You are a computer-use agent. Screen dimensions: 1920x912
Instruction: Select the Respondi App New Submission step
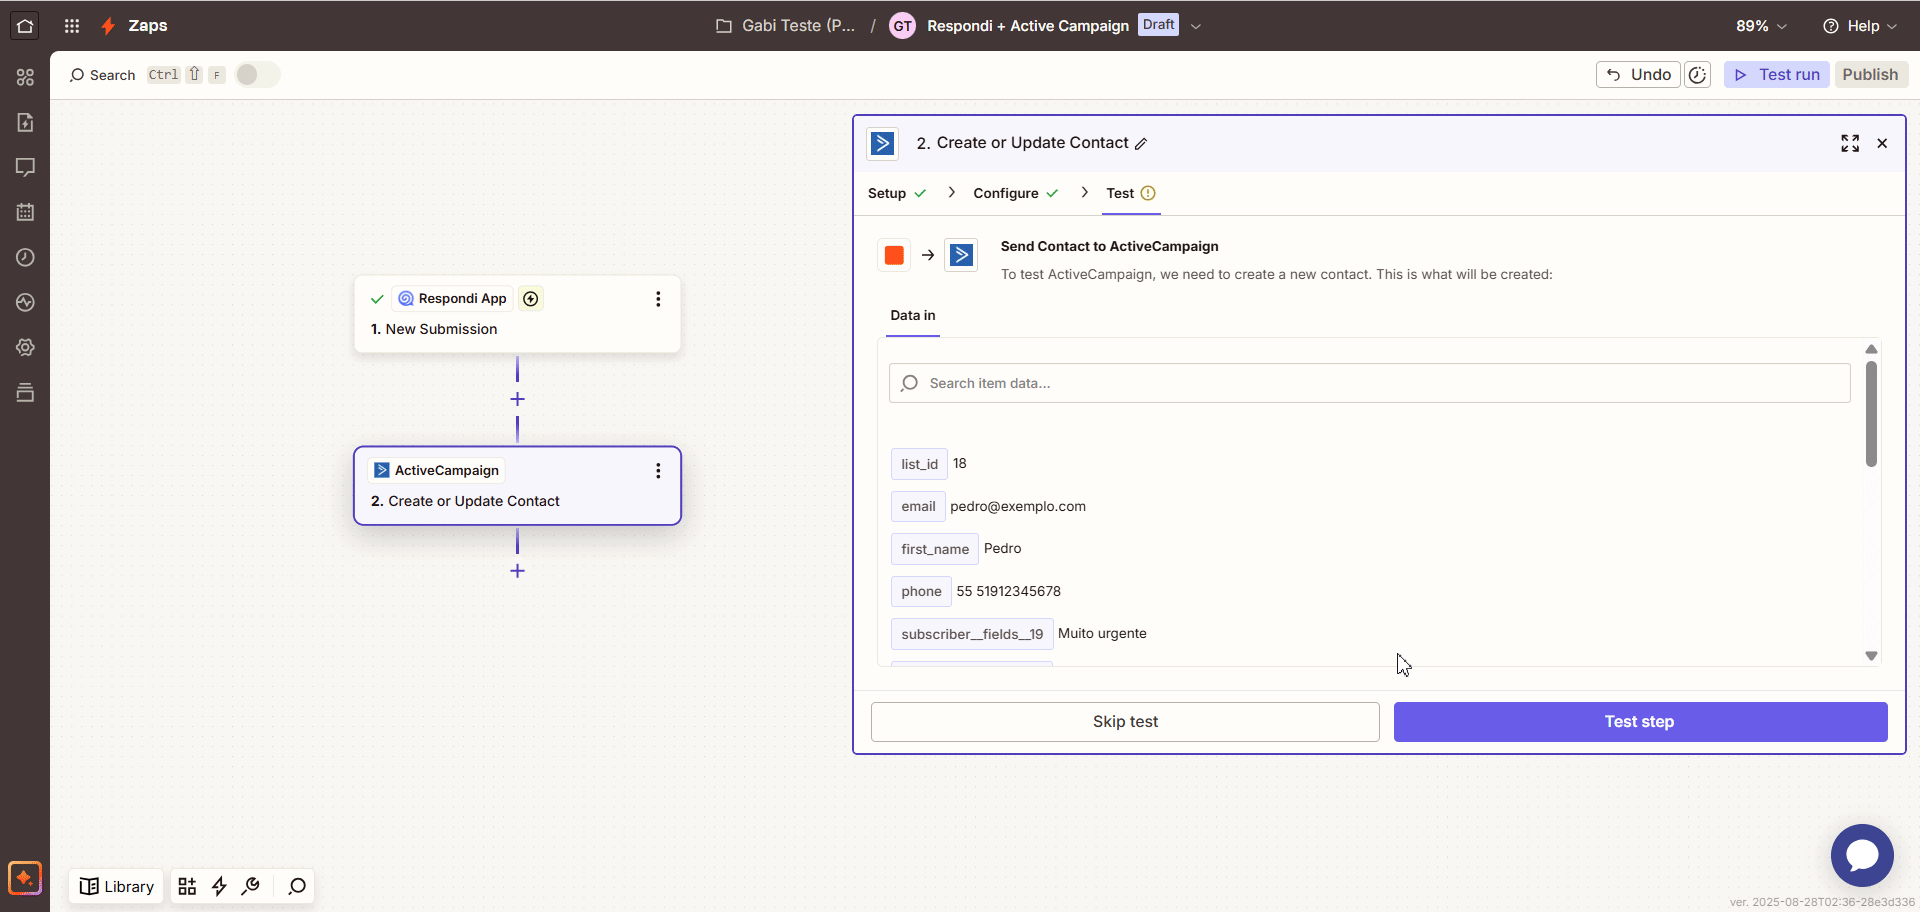click(x=517, y=314)
